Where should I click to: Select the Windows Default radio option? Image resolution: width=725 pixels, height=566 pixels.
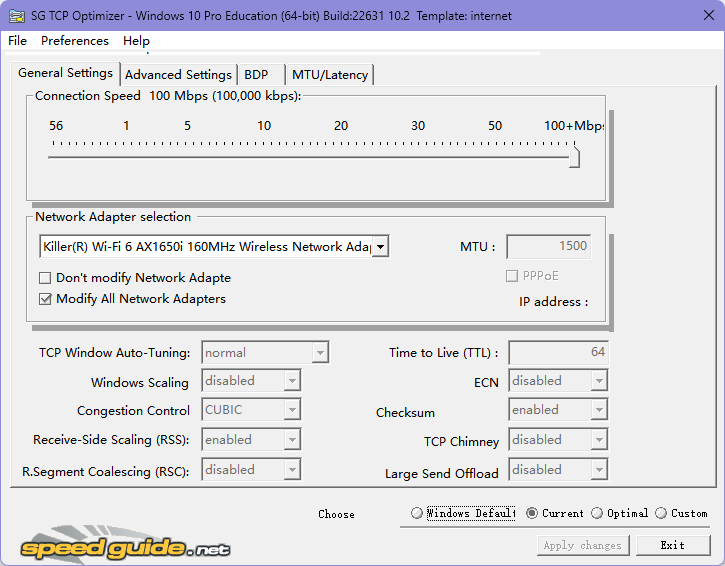pyautogui.click(x=417, y=513)
